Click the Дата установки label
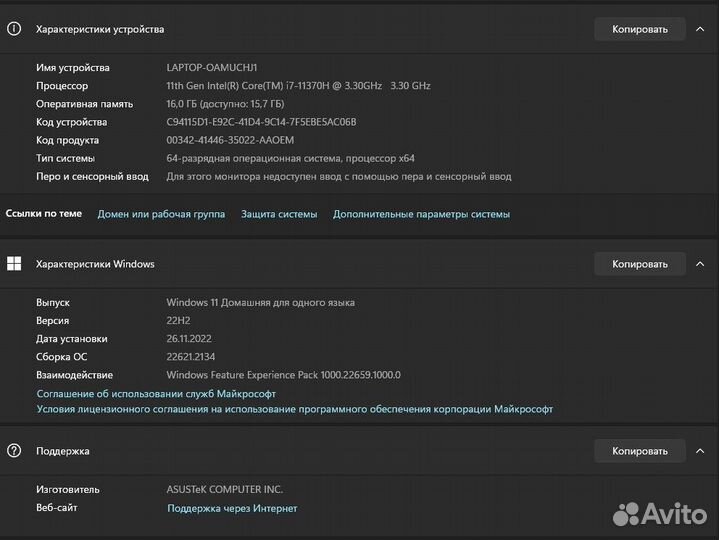The width and height of the screenshot is (719, 540). pos(72,339)
